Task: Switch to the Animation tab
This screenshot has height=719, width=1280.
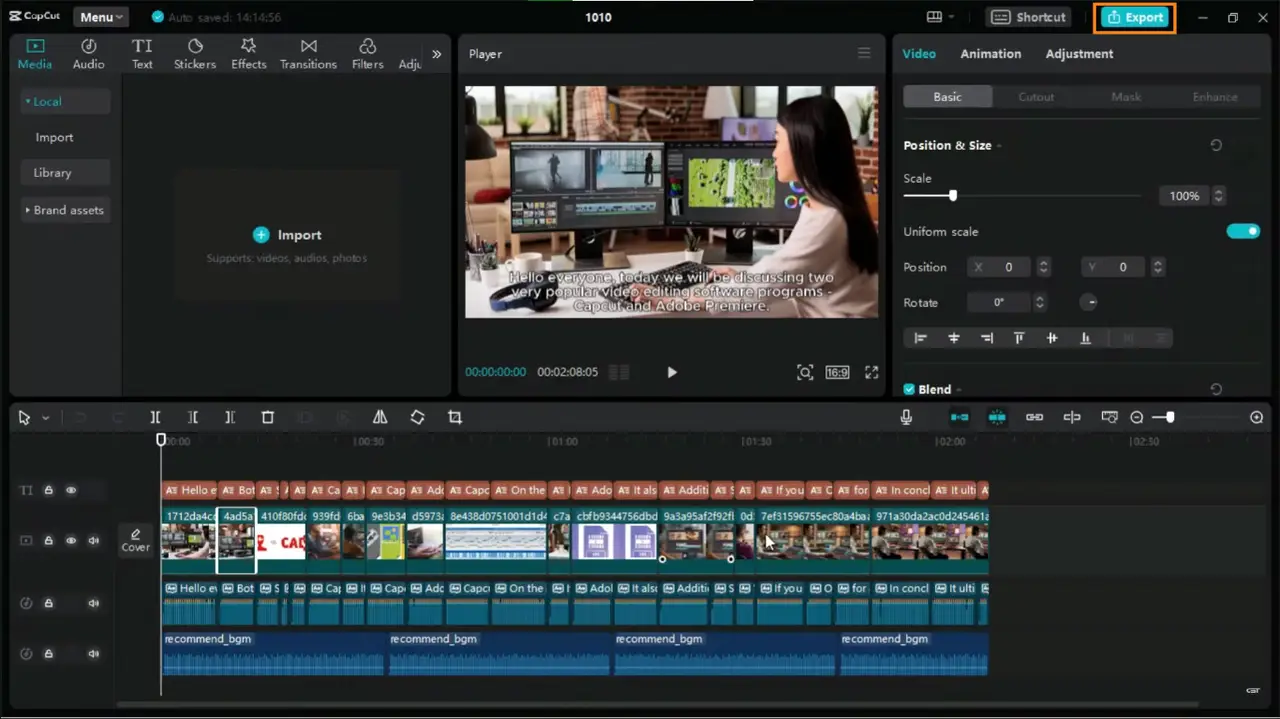Action: pyautogui.click(x=990, y=54)
